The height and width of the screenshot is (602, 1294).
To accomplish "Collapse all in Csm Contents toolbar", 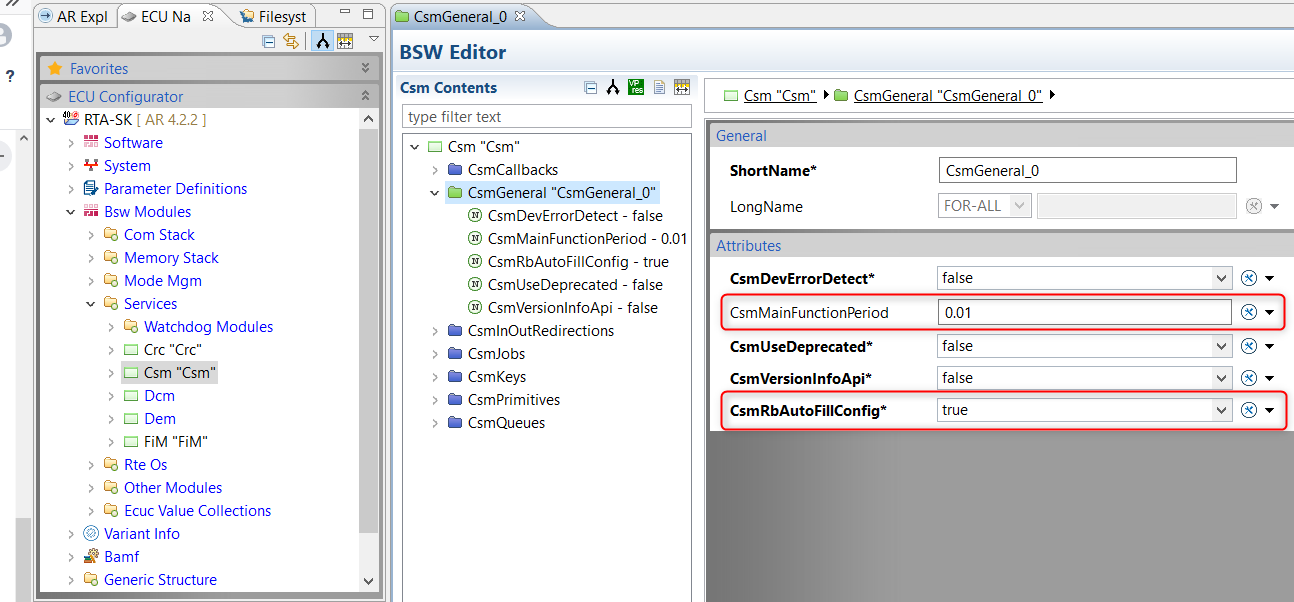I will click(x=590, y=87).
